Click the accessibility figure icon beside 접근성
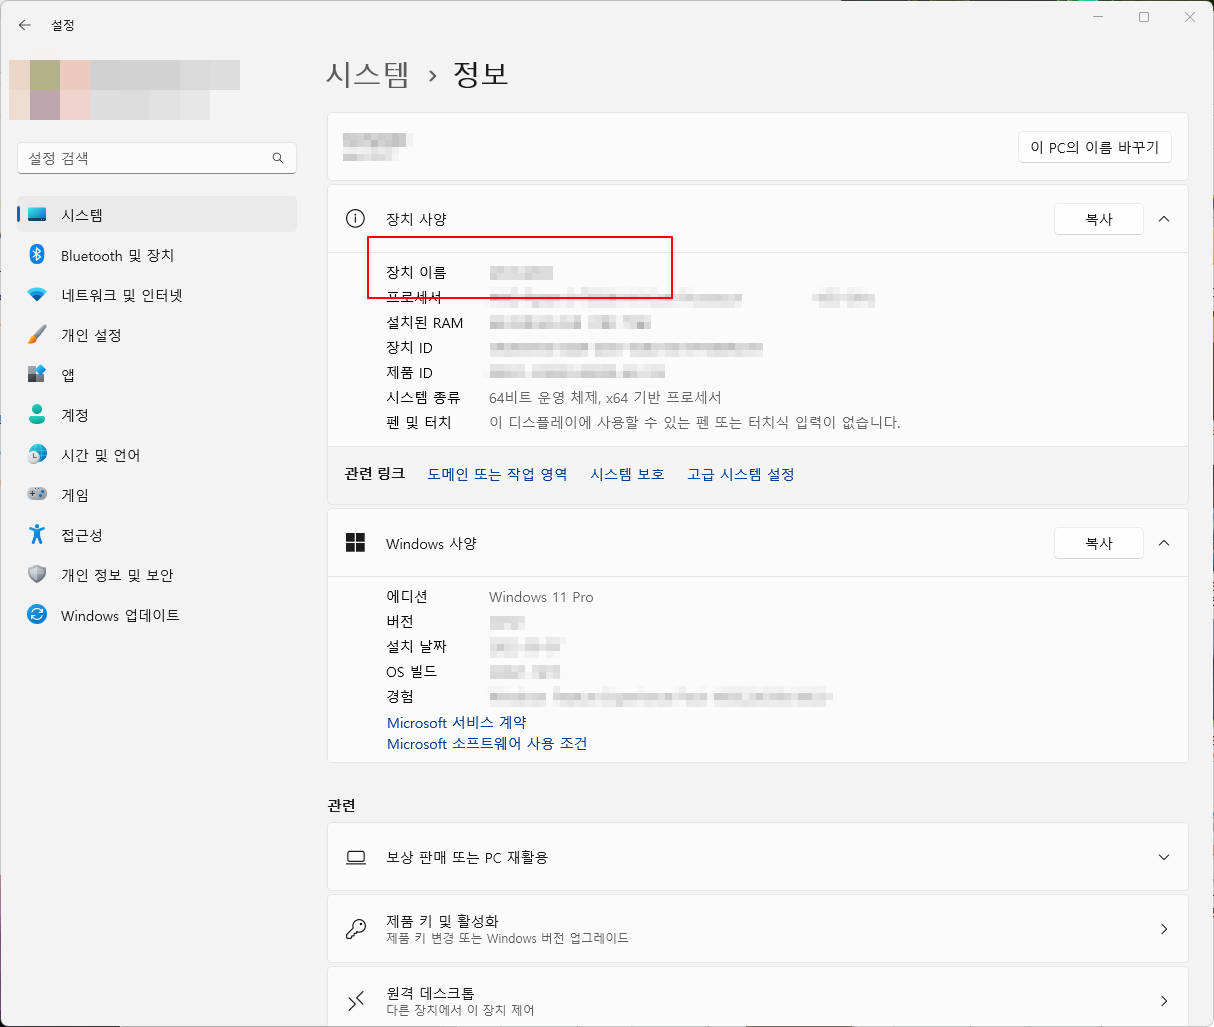1214x1027 pixels. [37, 534]
